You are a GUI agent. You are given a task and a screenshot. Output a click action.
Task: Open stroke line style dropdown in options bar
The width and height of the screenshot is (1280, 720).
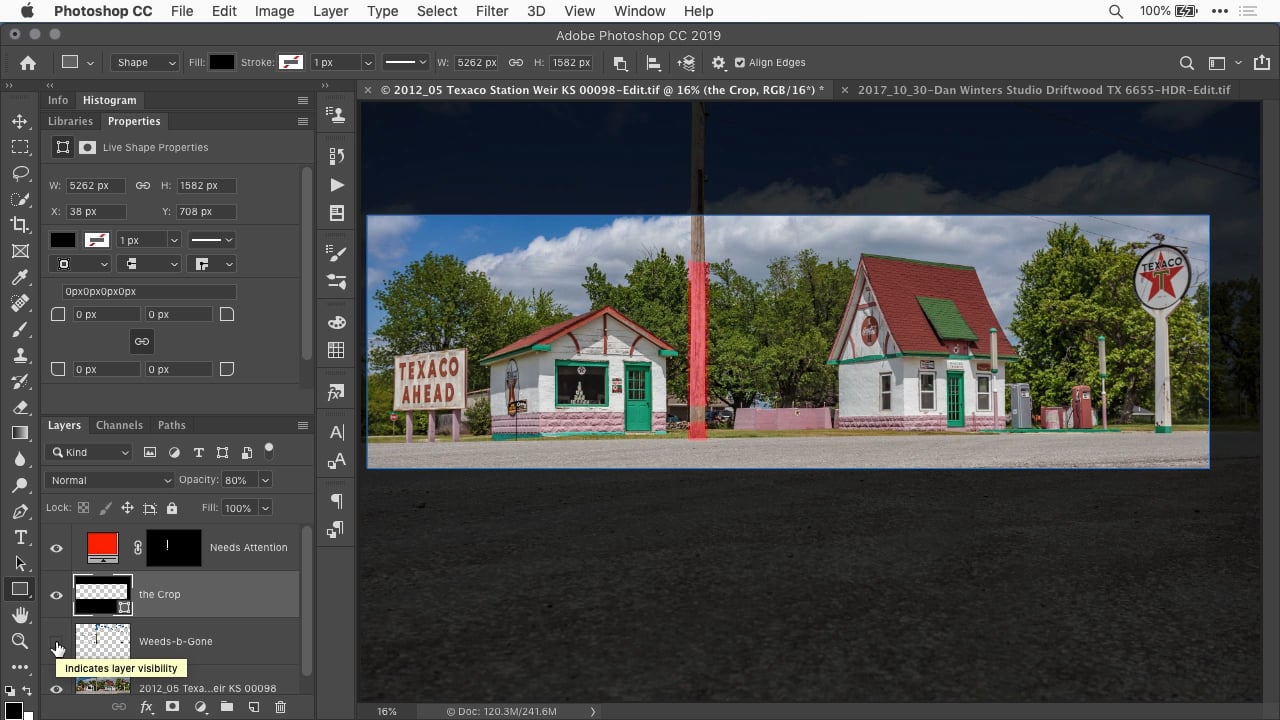click(x=405, y=62)
